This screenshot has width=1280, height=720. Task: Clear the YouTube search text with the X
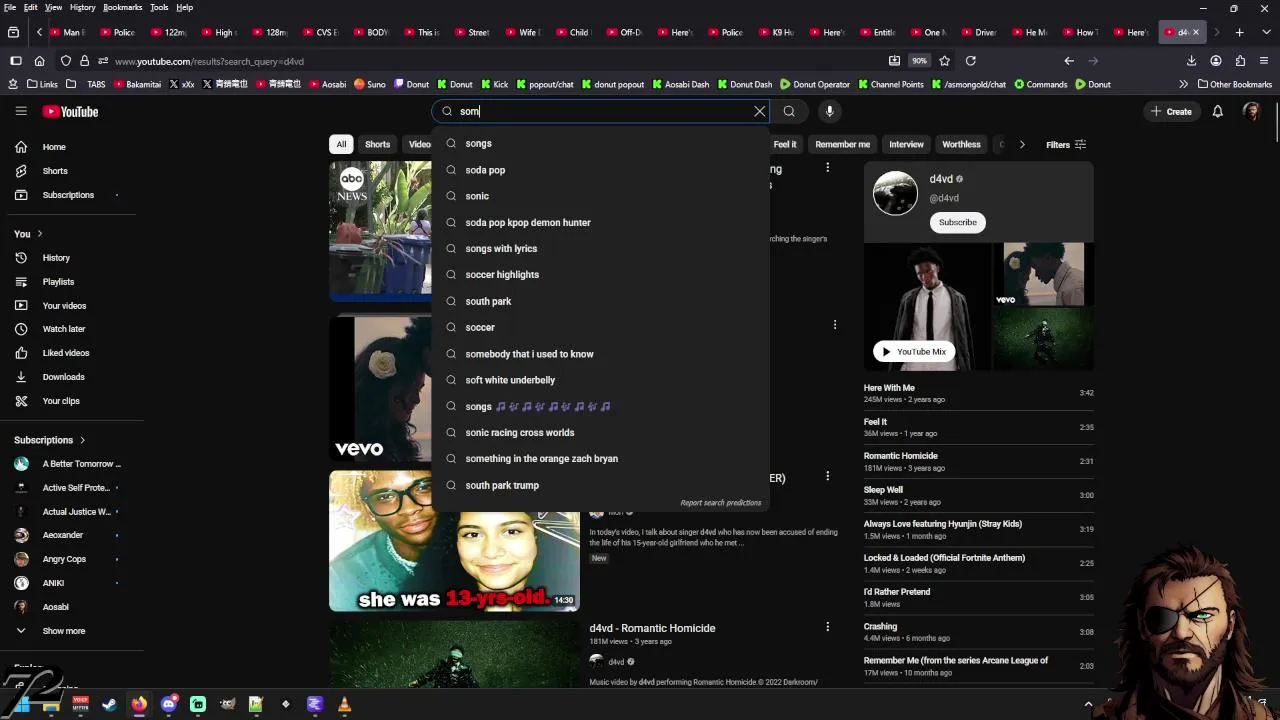click(x=759, y=111)
